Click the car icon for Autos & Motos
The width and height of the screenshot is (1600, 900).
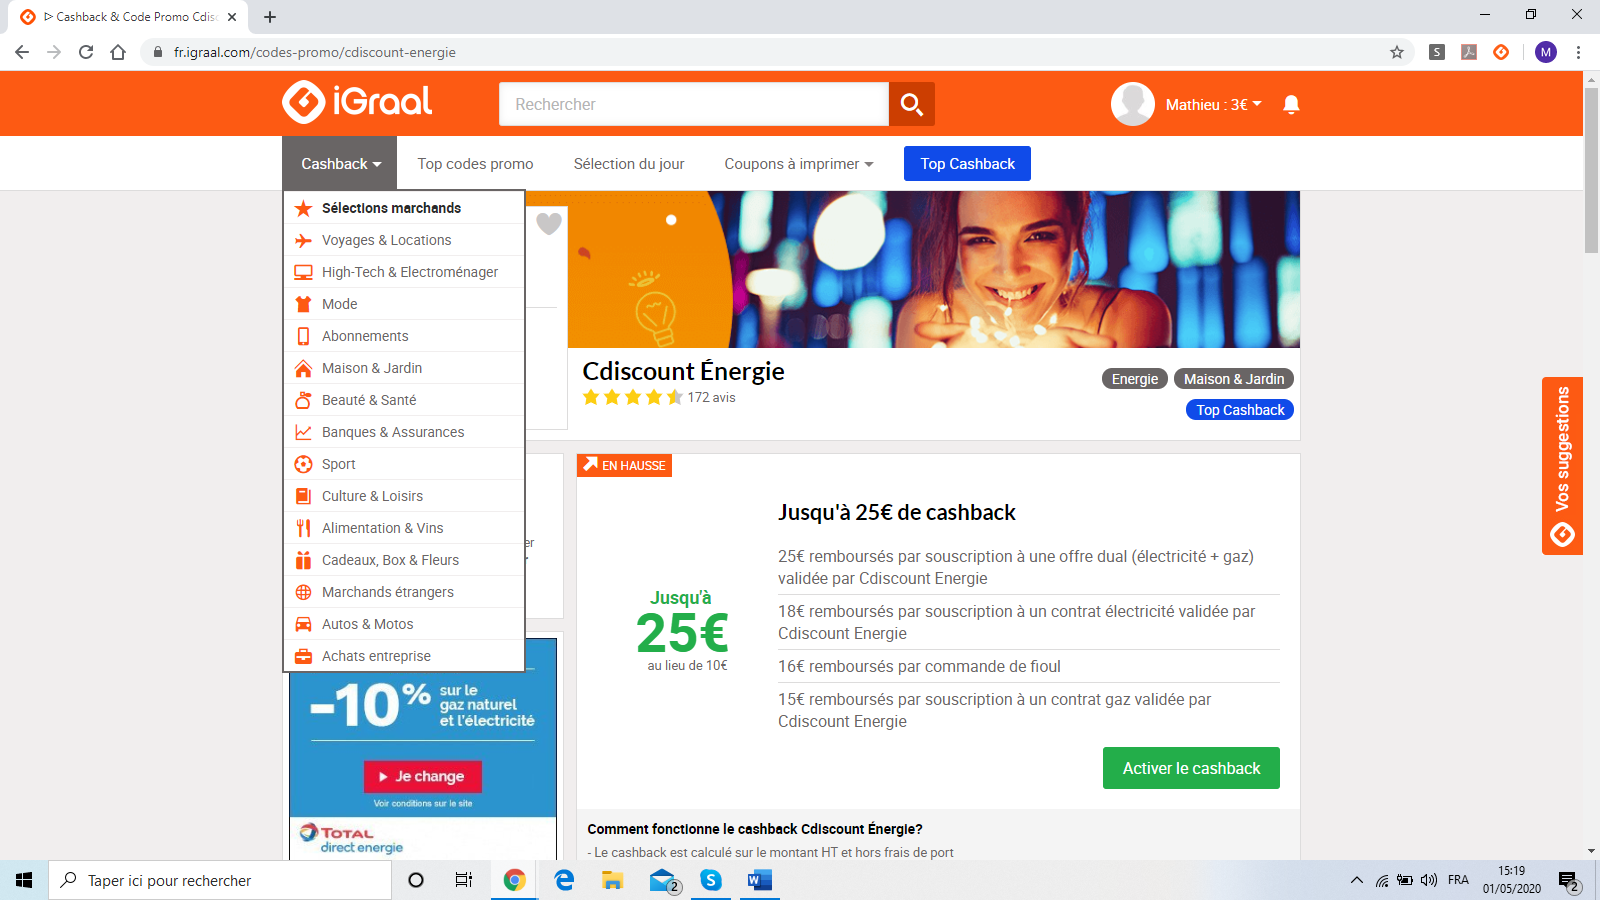304,624
